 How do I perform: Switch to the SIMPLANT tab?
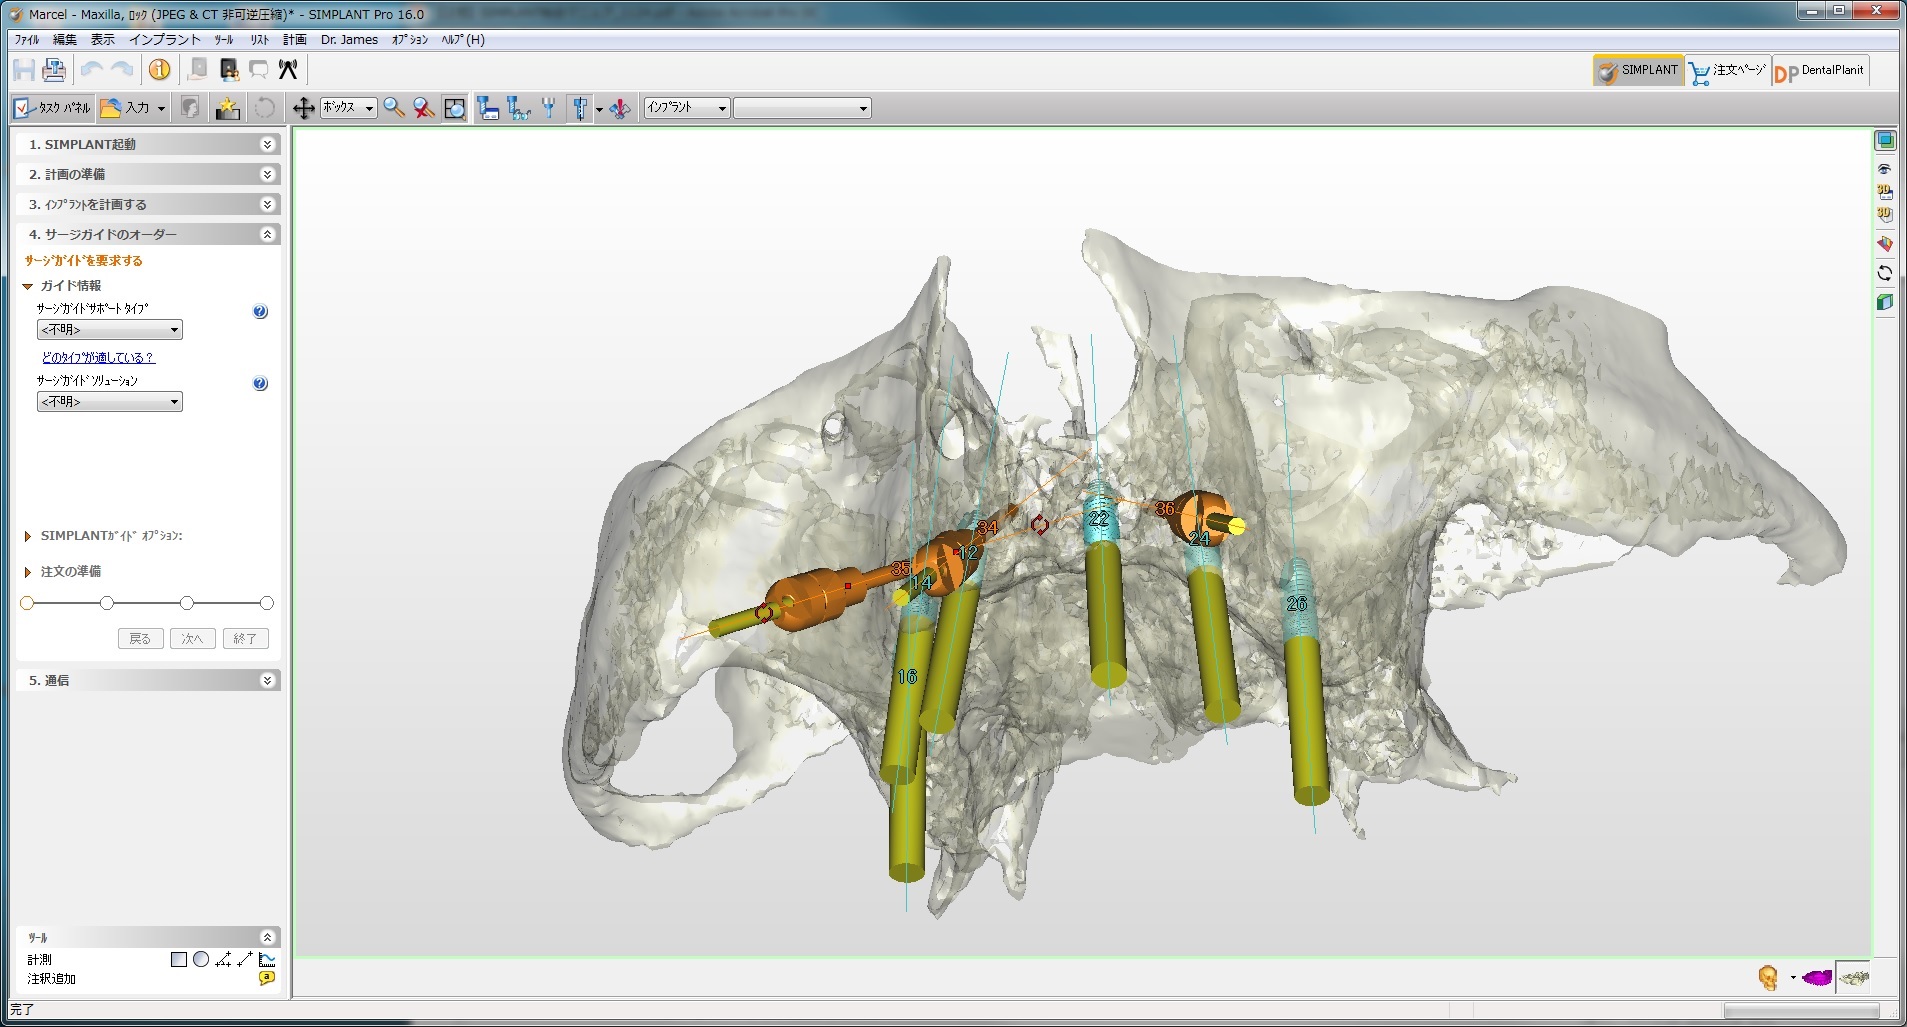[1638, 70]
